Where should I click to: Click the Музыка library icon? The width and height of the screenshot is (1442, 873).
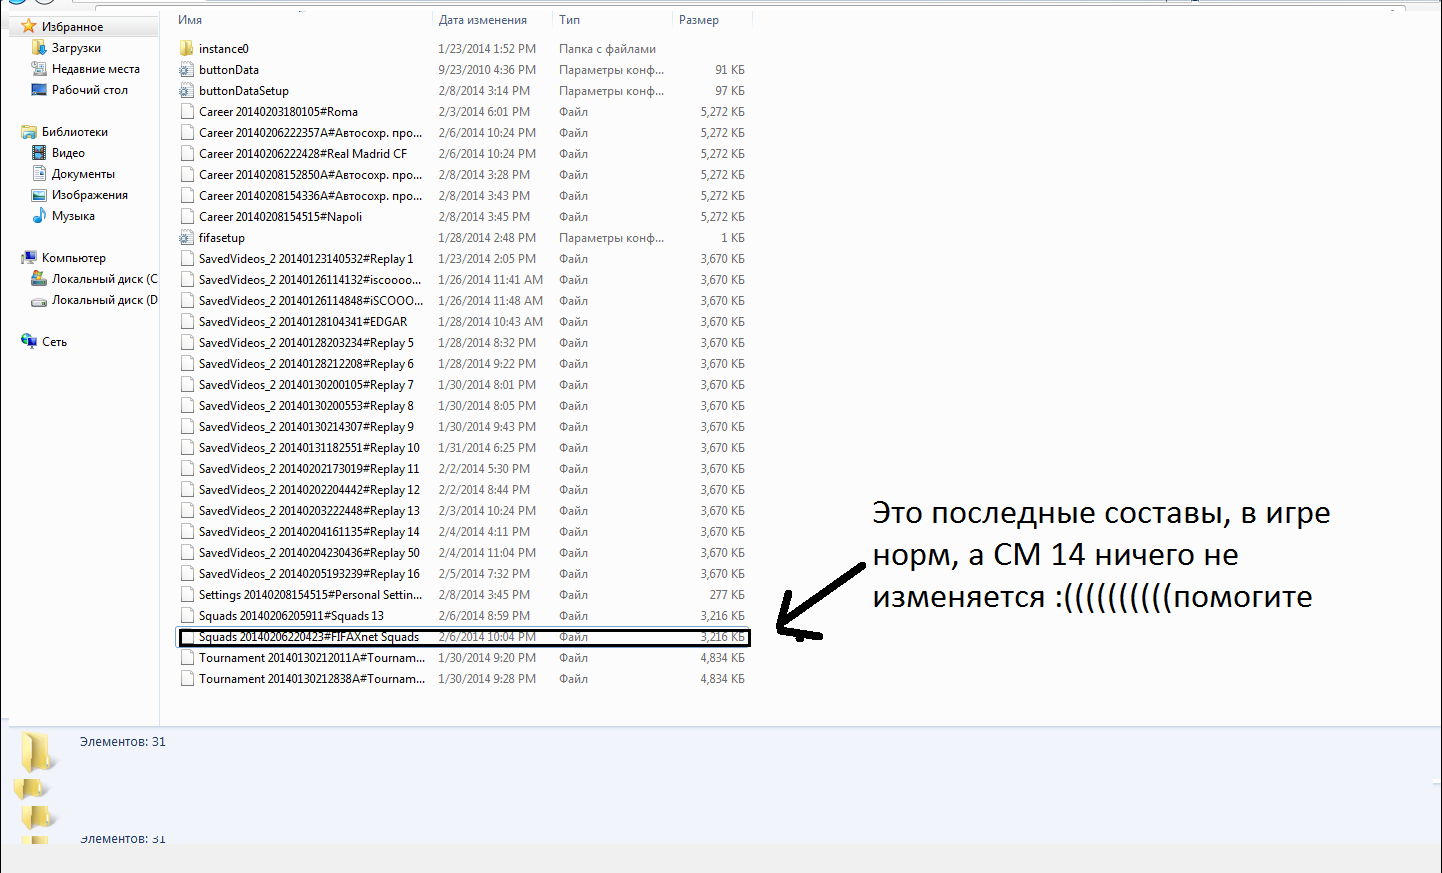tap(39, 215)
